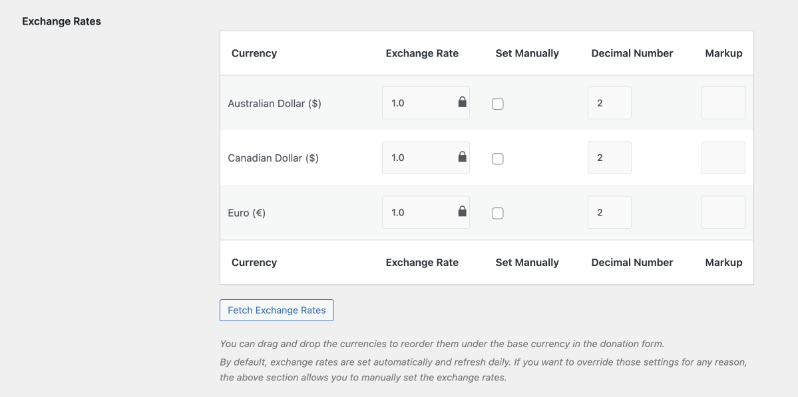Click the Australian Dollar markup field
The height and width of the screenshot is (397, 798).
(x=723, y=103)
